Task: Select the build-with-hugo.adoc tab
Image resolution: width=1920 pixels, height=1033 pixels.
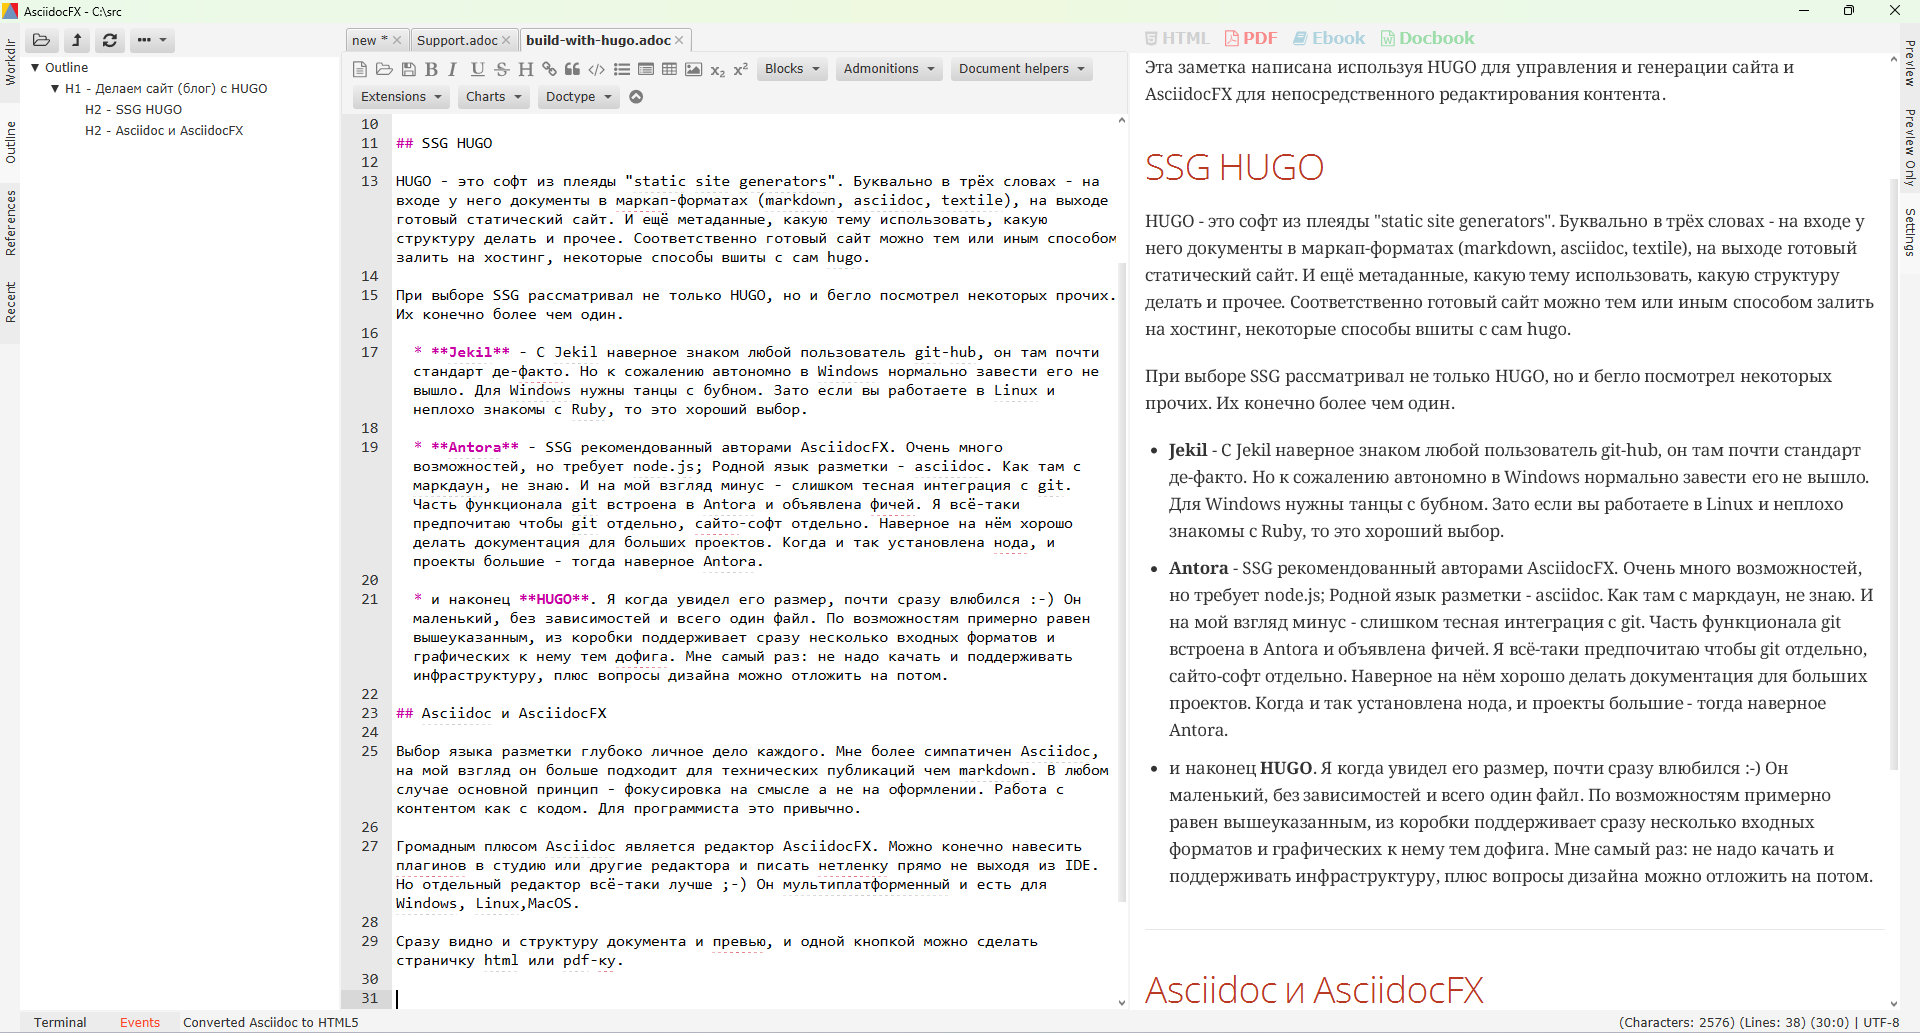Action: 598,41
